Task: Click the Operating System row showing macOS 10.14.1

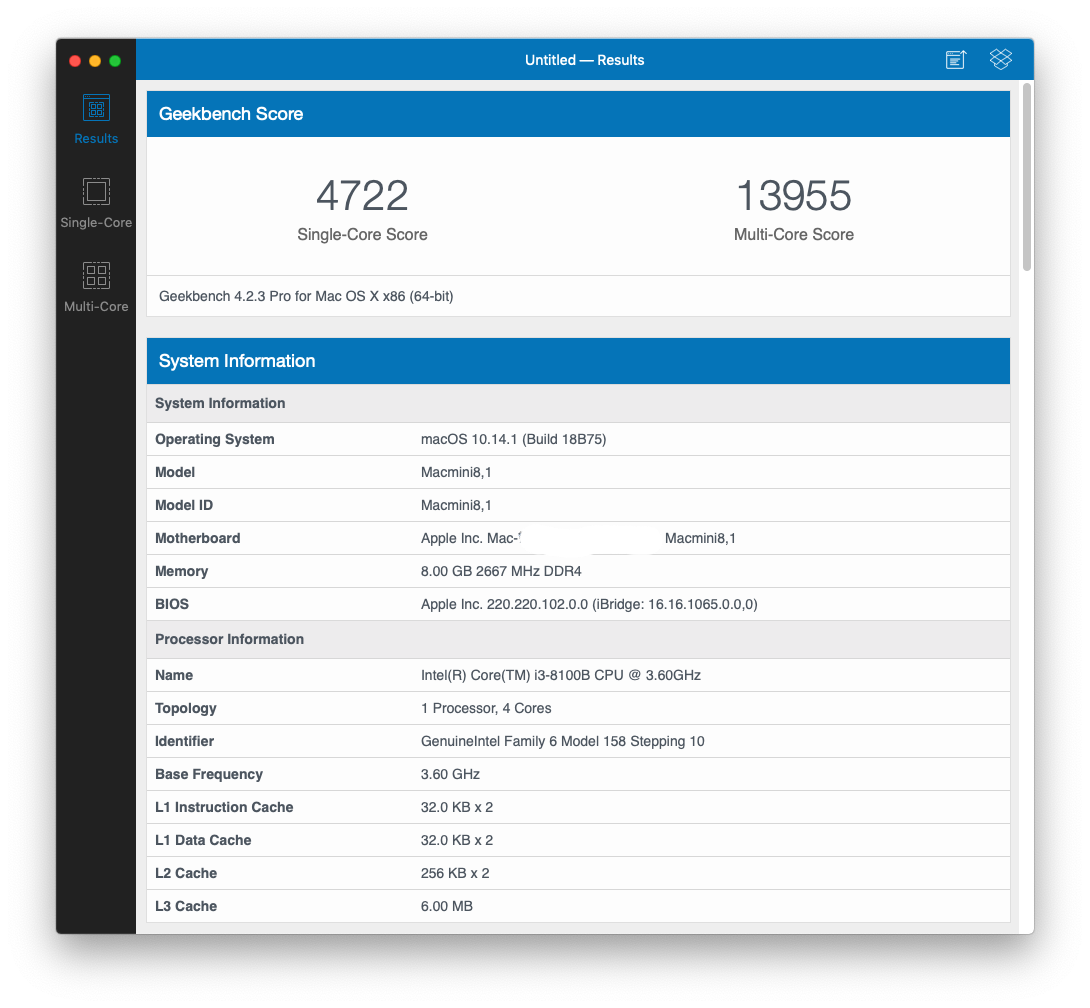Action: (578, 439)
